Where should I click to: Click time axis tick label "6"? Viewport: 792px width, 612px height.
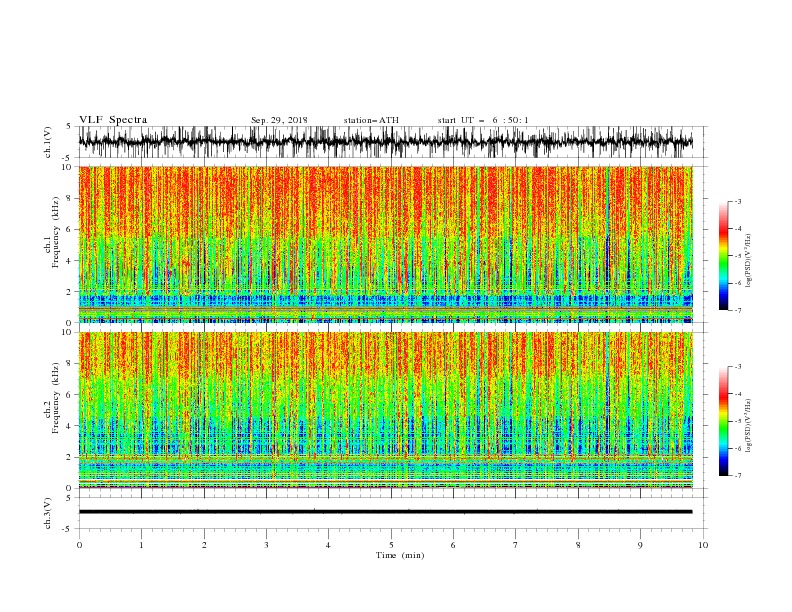click(x=453, y=545)
